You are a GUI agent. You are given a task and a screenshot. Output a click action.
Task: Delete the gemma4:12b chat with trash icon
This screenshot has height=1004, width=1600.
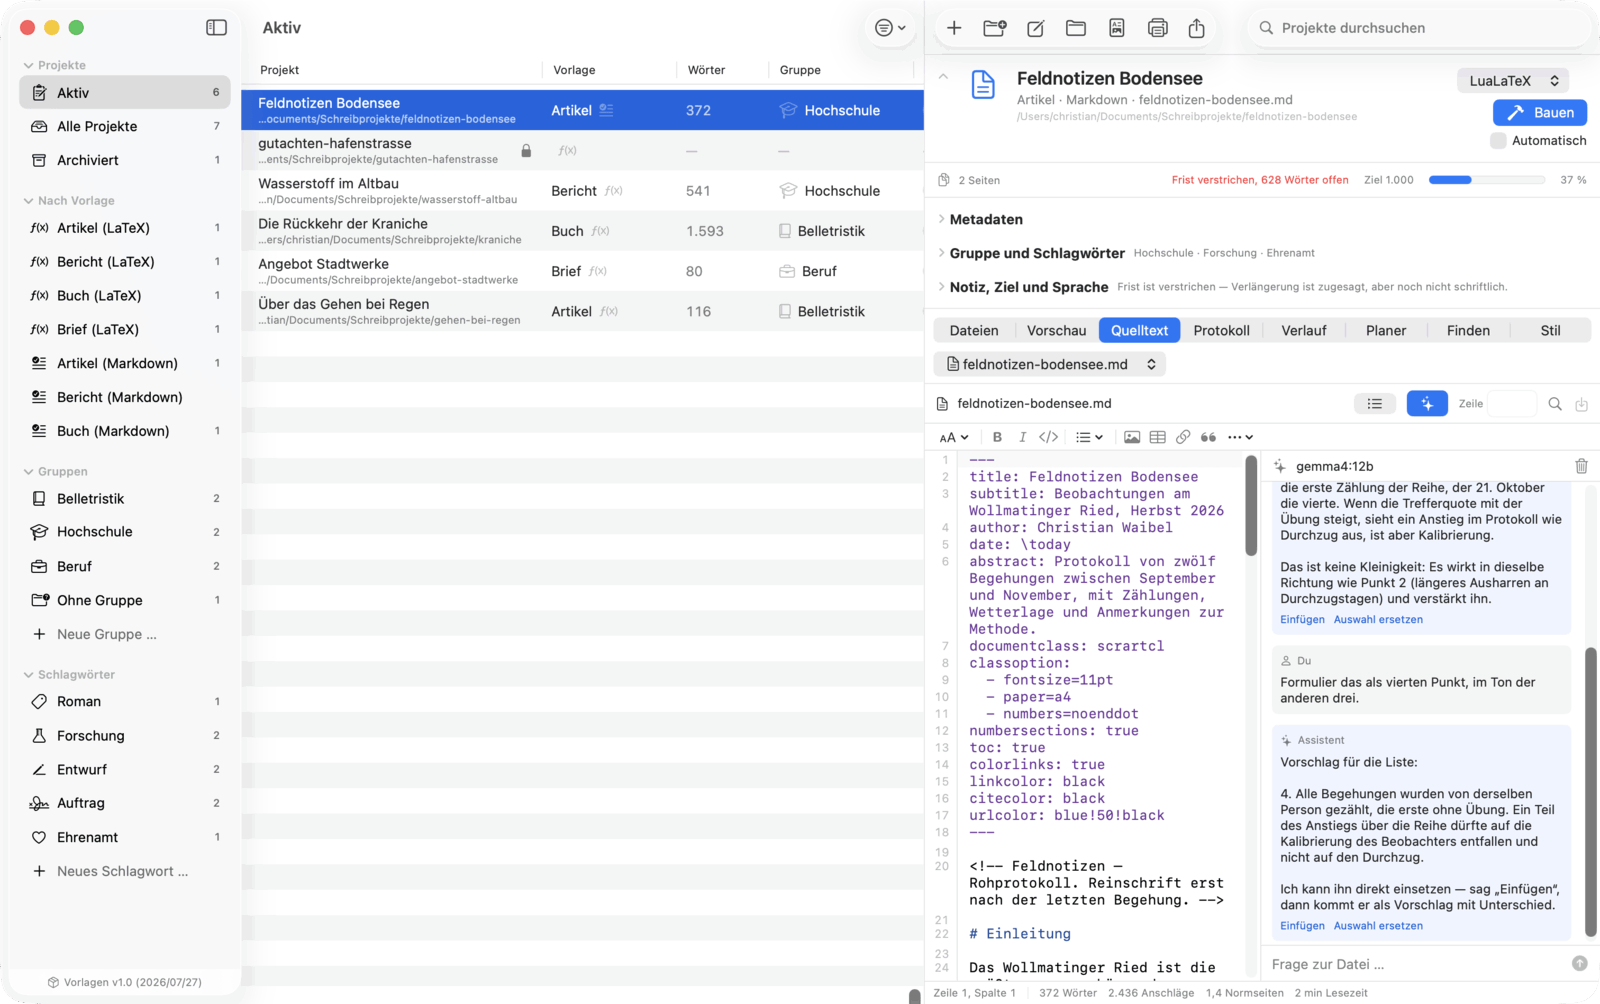pyautogui.click(x=1581, y=466)
